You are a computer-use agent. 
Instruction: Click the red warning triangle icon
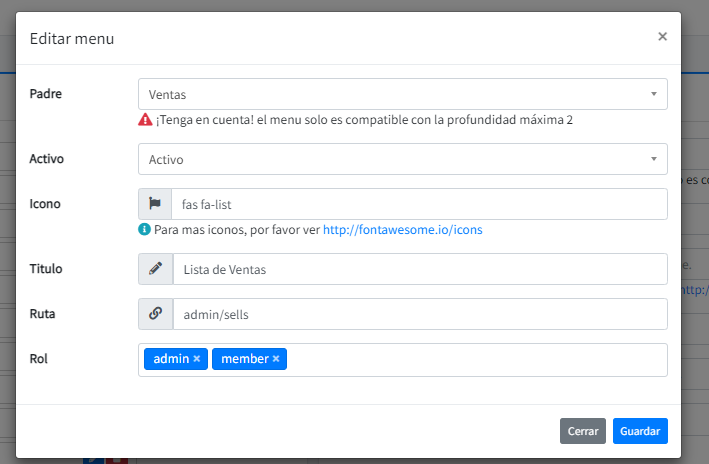pyautogui.click(x=145, y=120)
